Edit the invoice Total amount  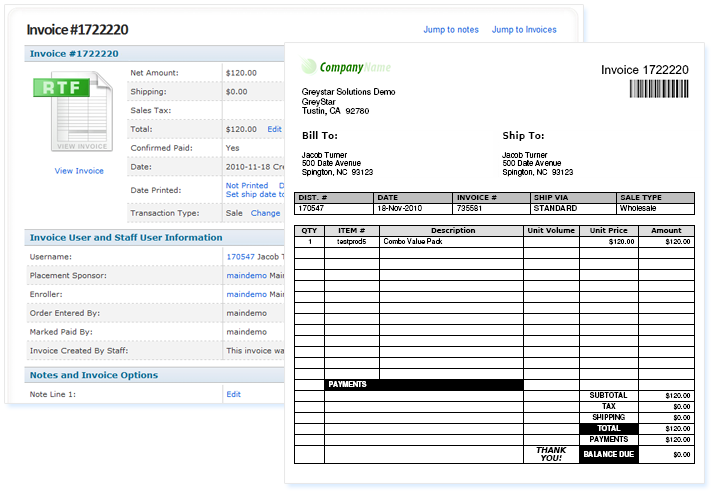[x=274, y=129]
